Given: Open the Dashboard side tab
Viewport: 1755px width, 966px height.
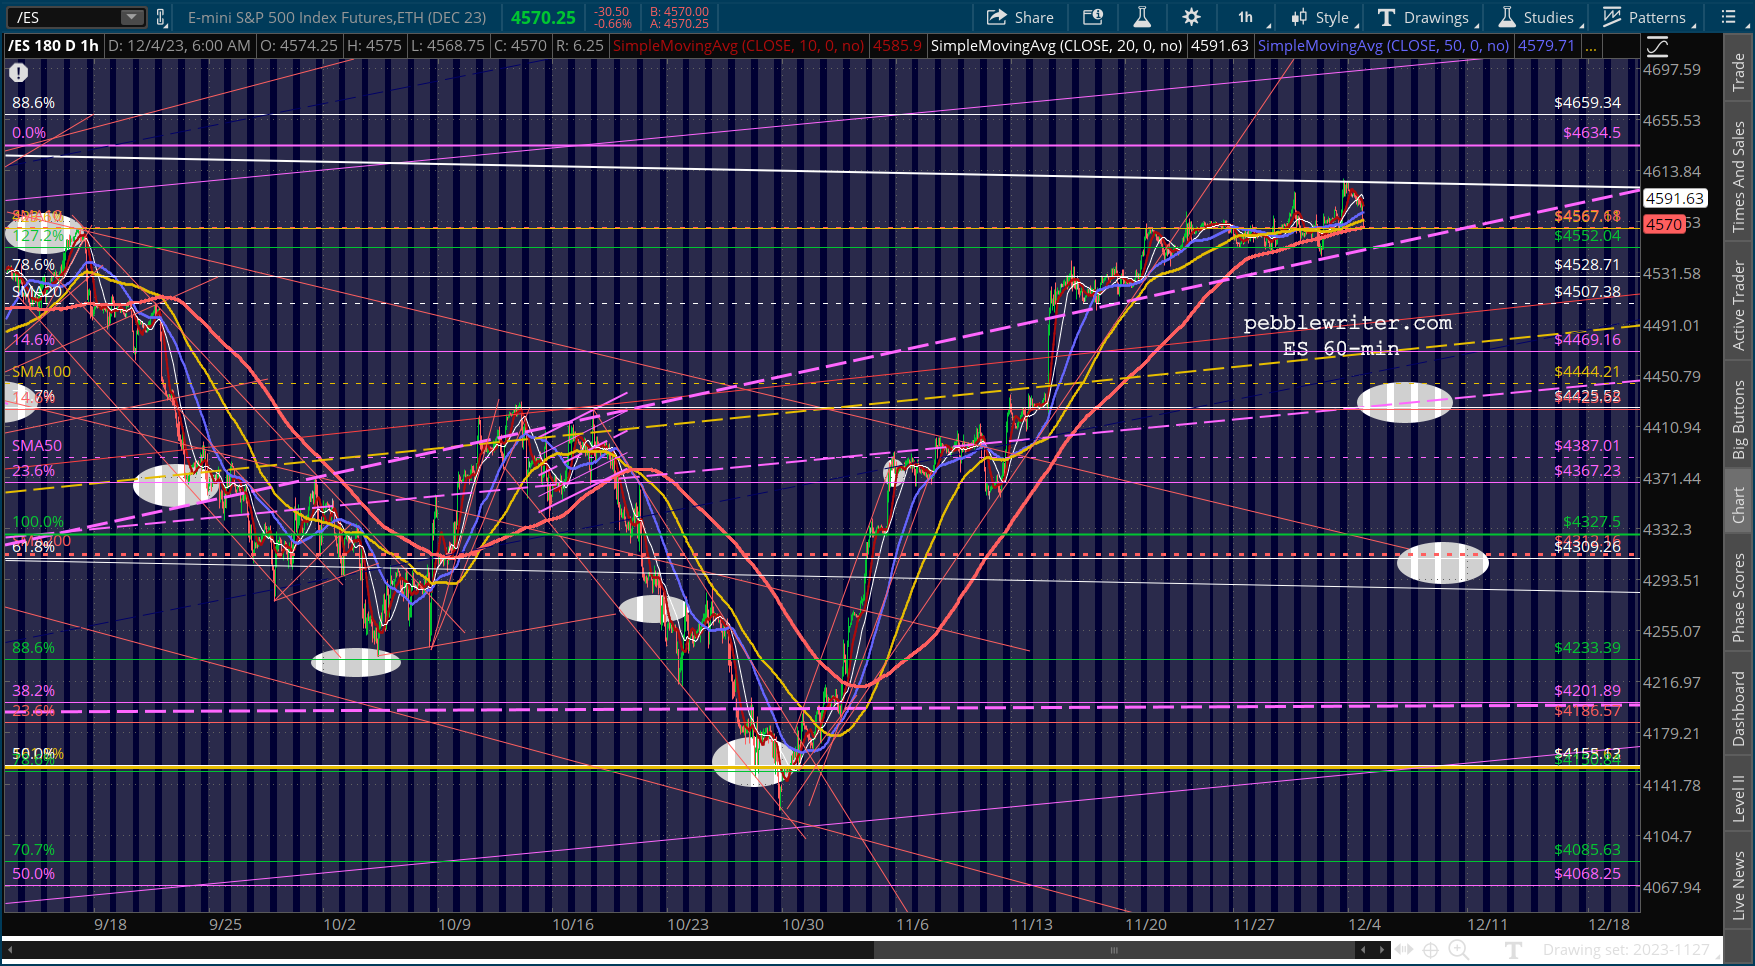Looking at the screenshot, I should (1739, 708).
